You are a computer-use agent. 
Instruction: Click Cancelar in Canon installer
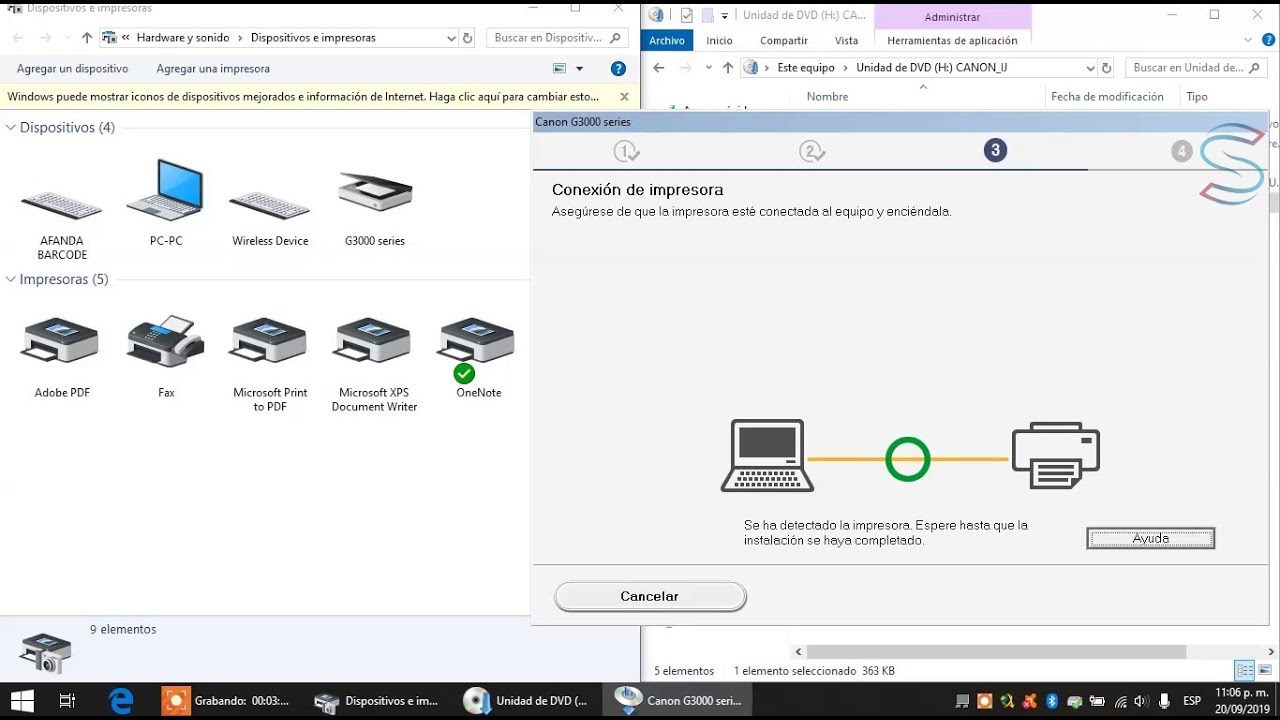tap(650, 596)
